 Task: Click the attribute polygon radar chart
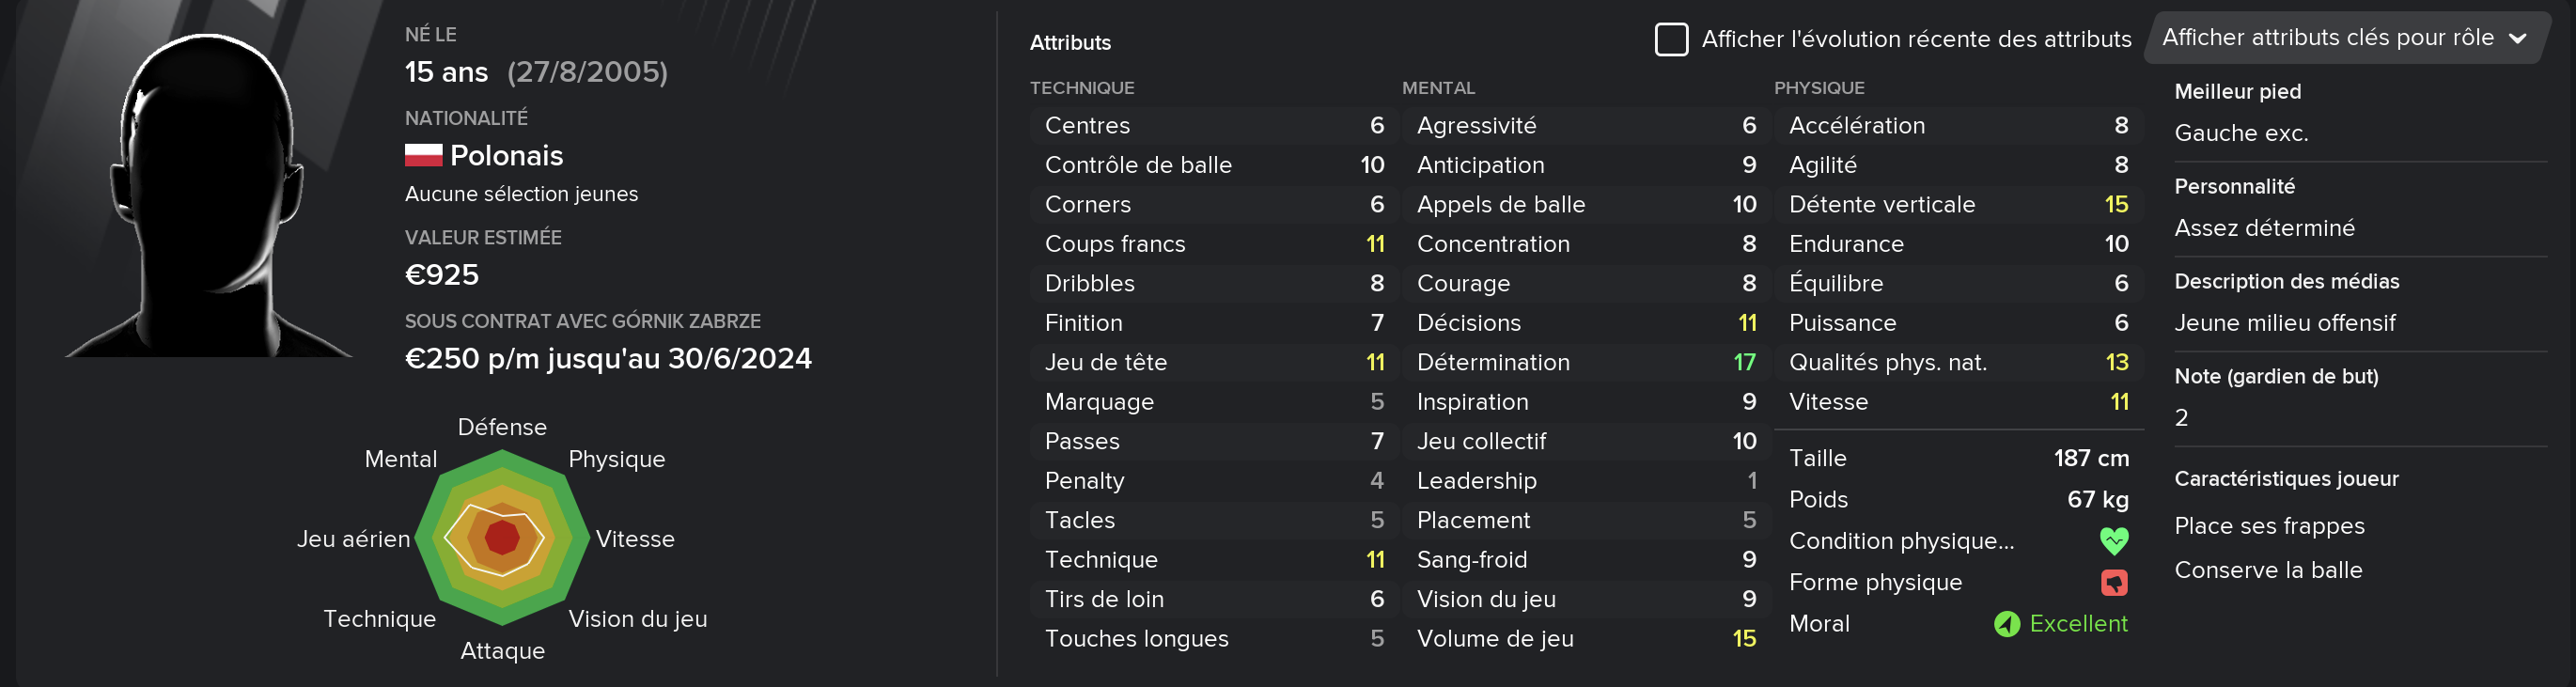pos(501,538)
